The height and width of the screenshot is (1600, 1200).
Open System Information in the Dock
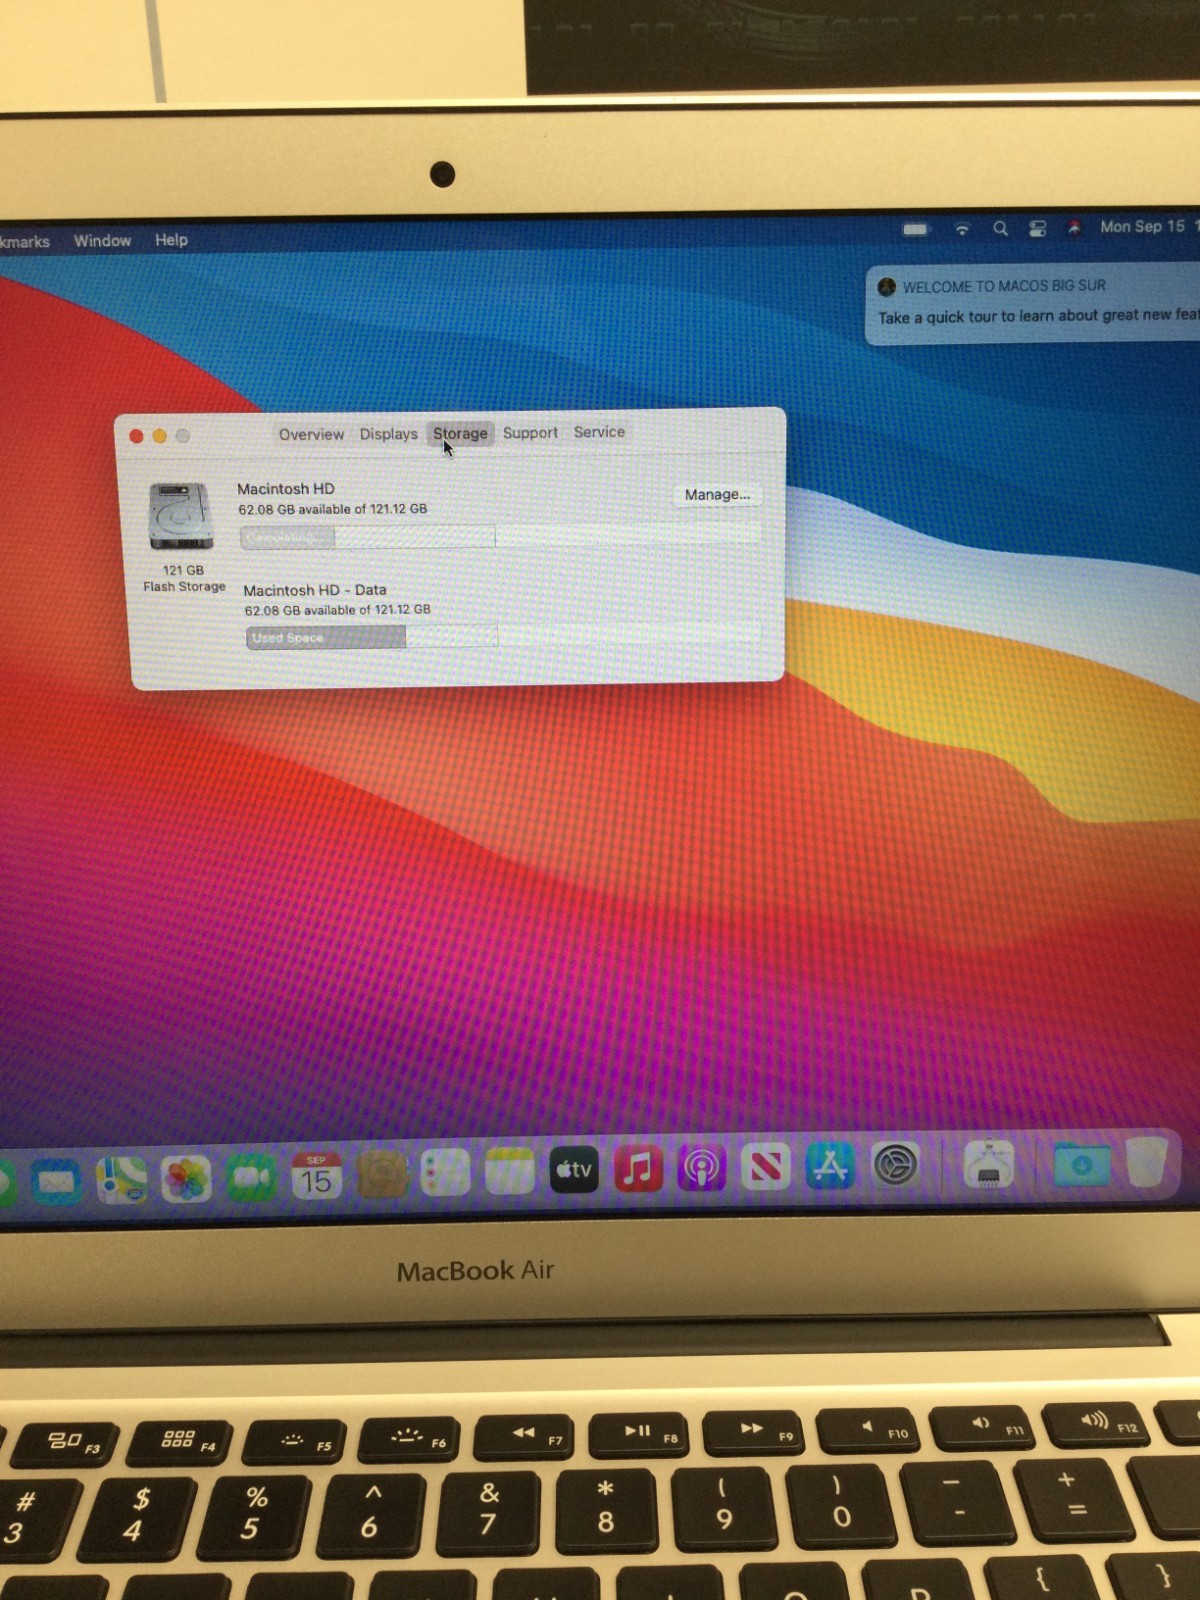989,1163
